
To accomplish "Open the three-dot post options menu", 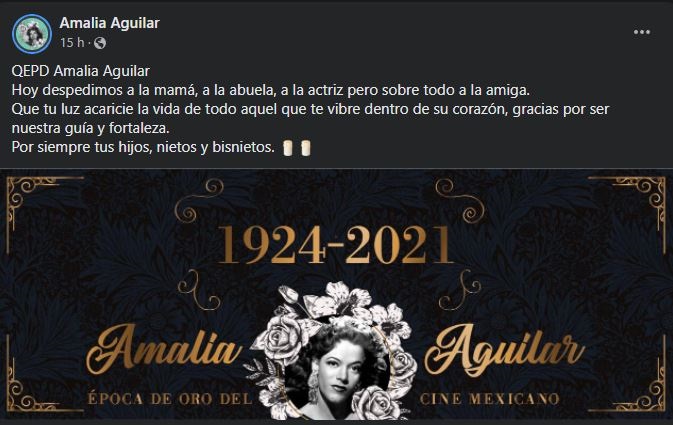I will [x=642, y=32].
